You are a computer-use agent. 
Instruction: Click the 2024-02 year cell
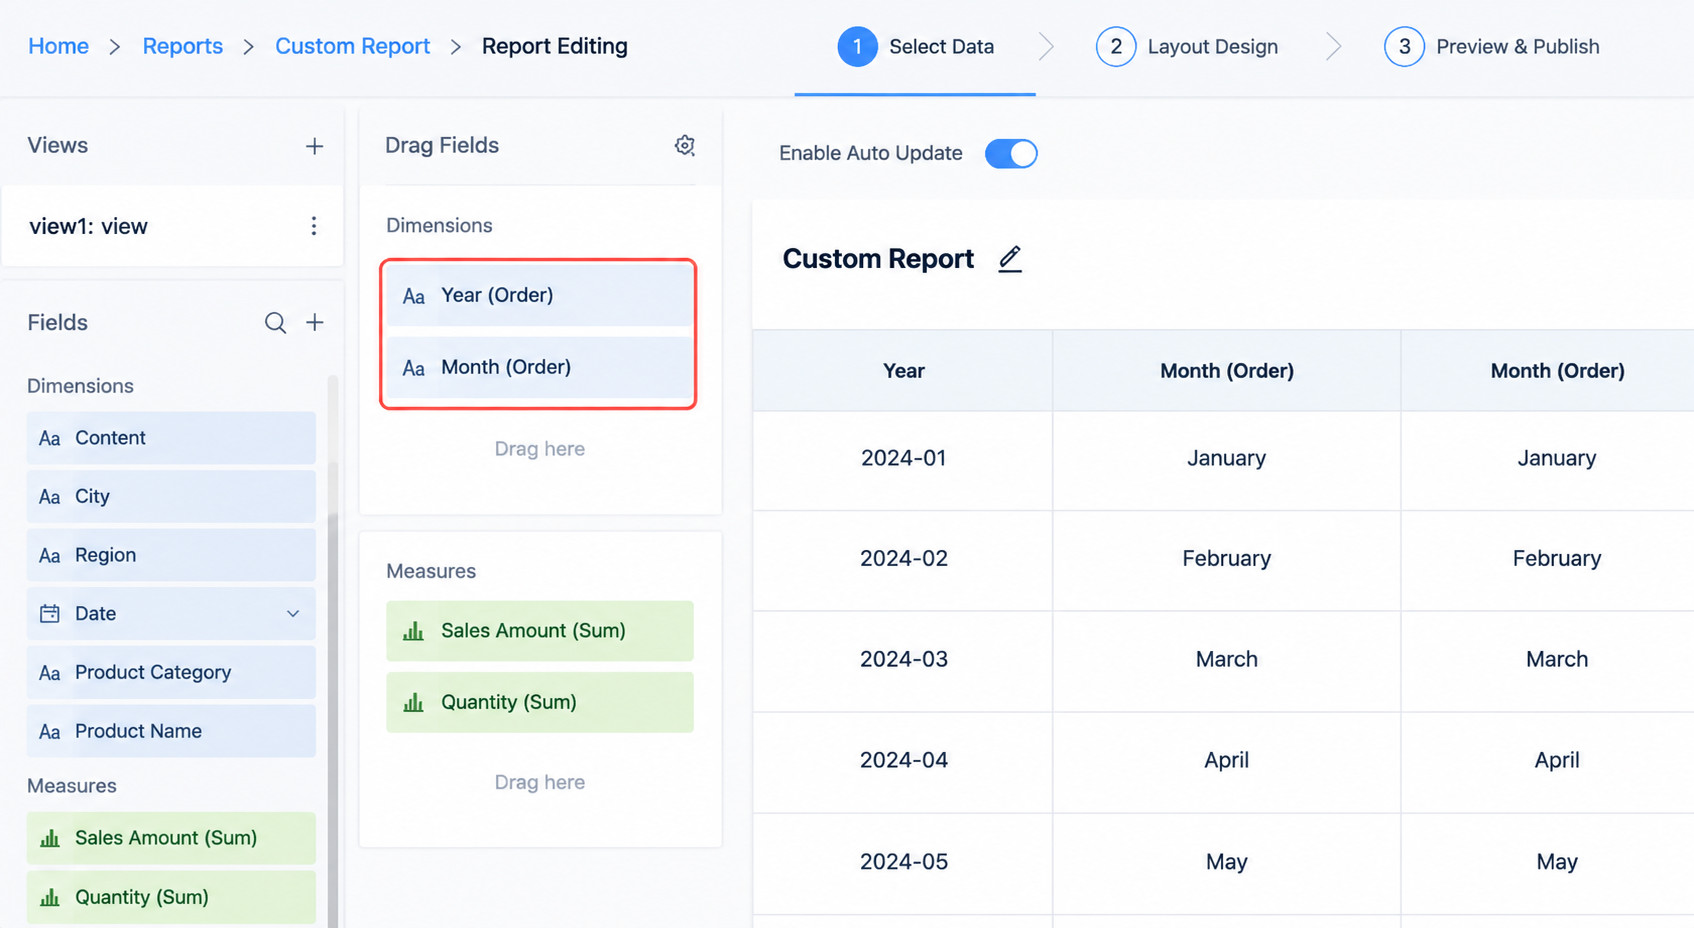point(903,559)
